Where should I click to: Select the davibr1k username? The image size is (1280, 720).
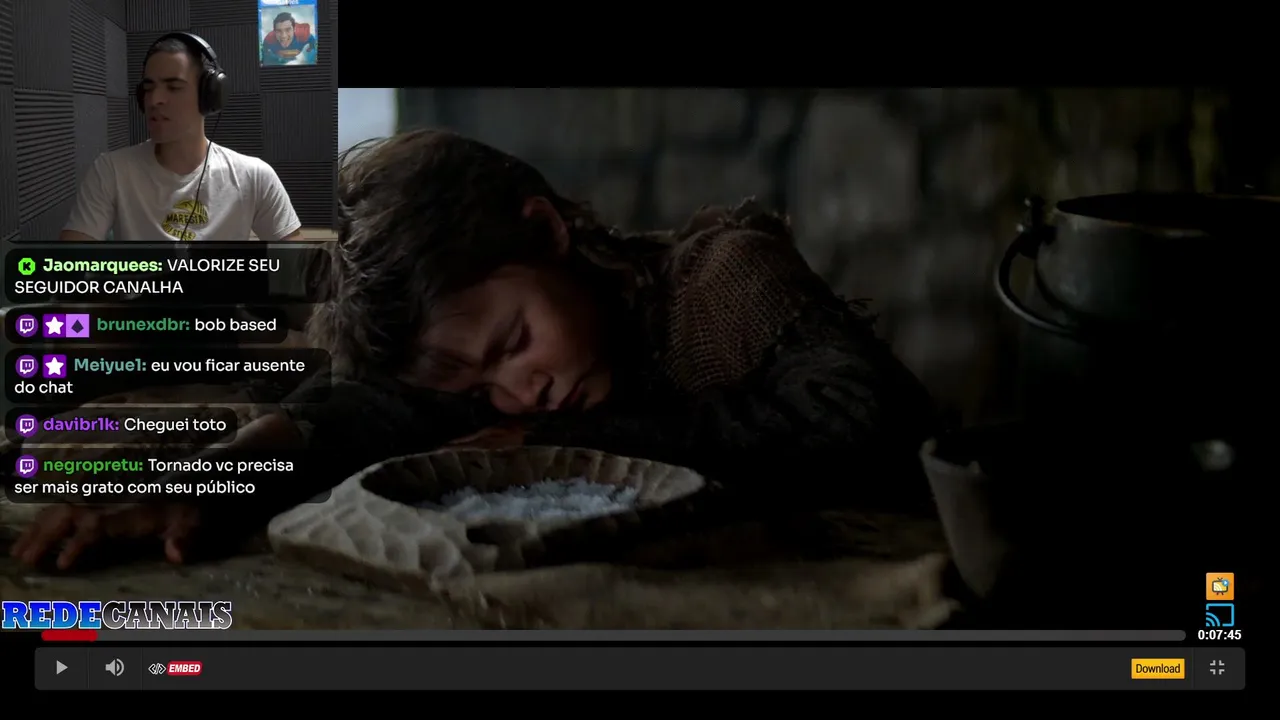pos(81,425)
